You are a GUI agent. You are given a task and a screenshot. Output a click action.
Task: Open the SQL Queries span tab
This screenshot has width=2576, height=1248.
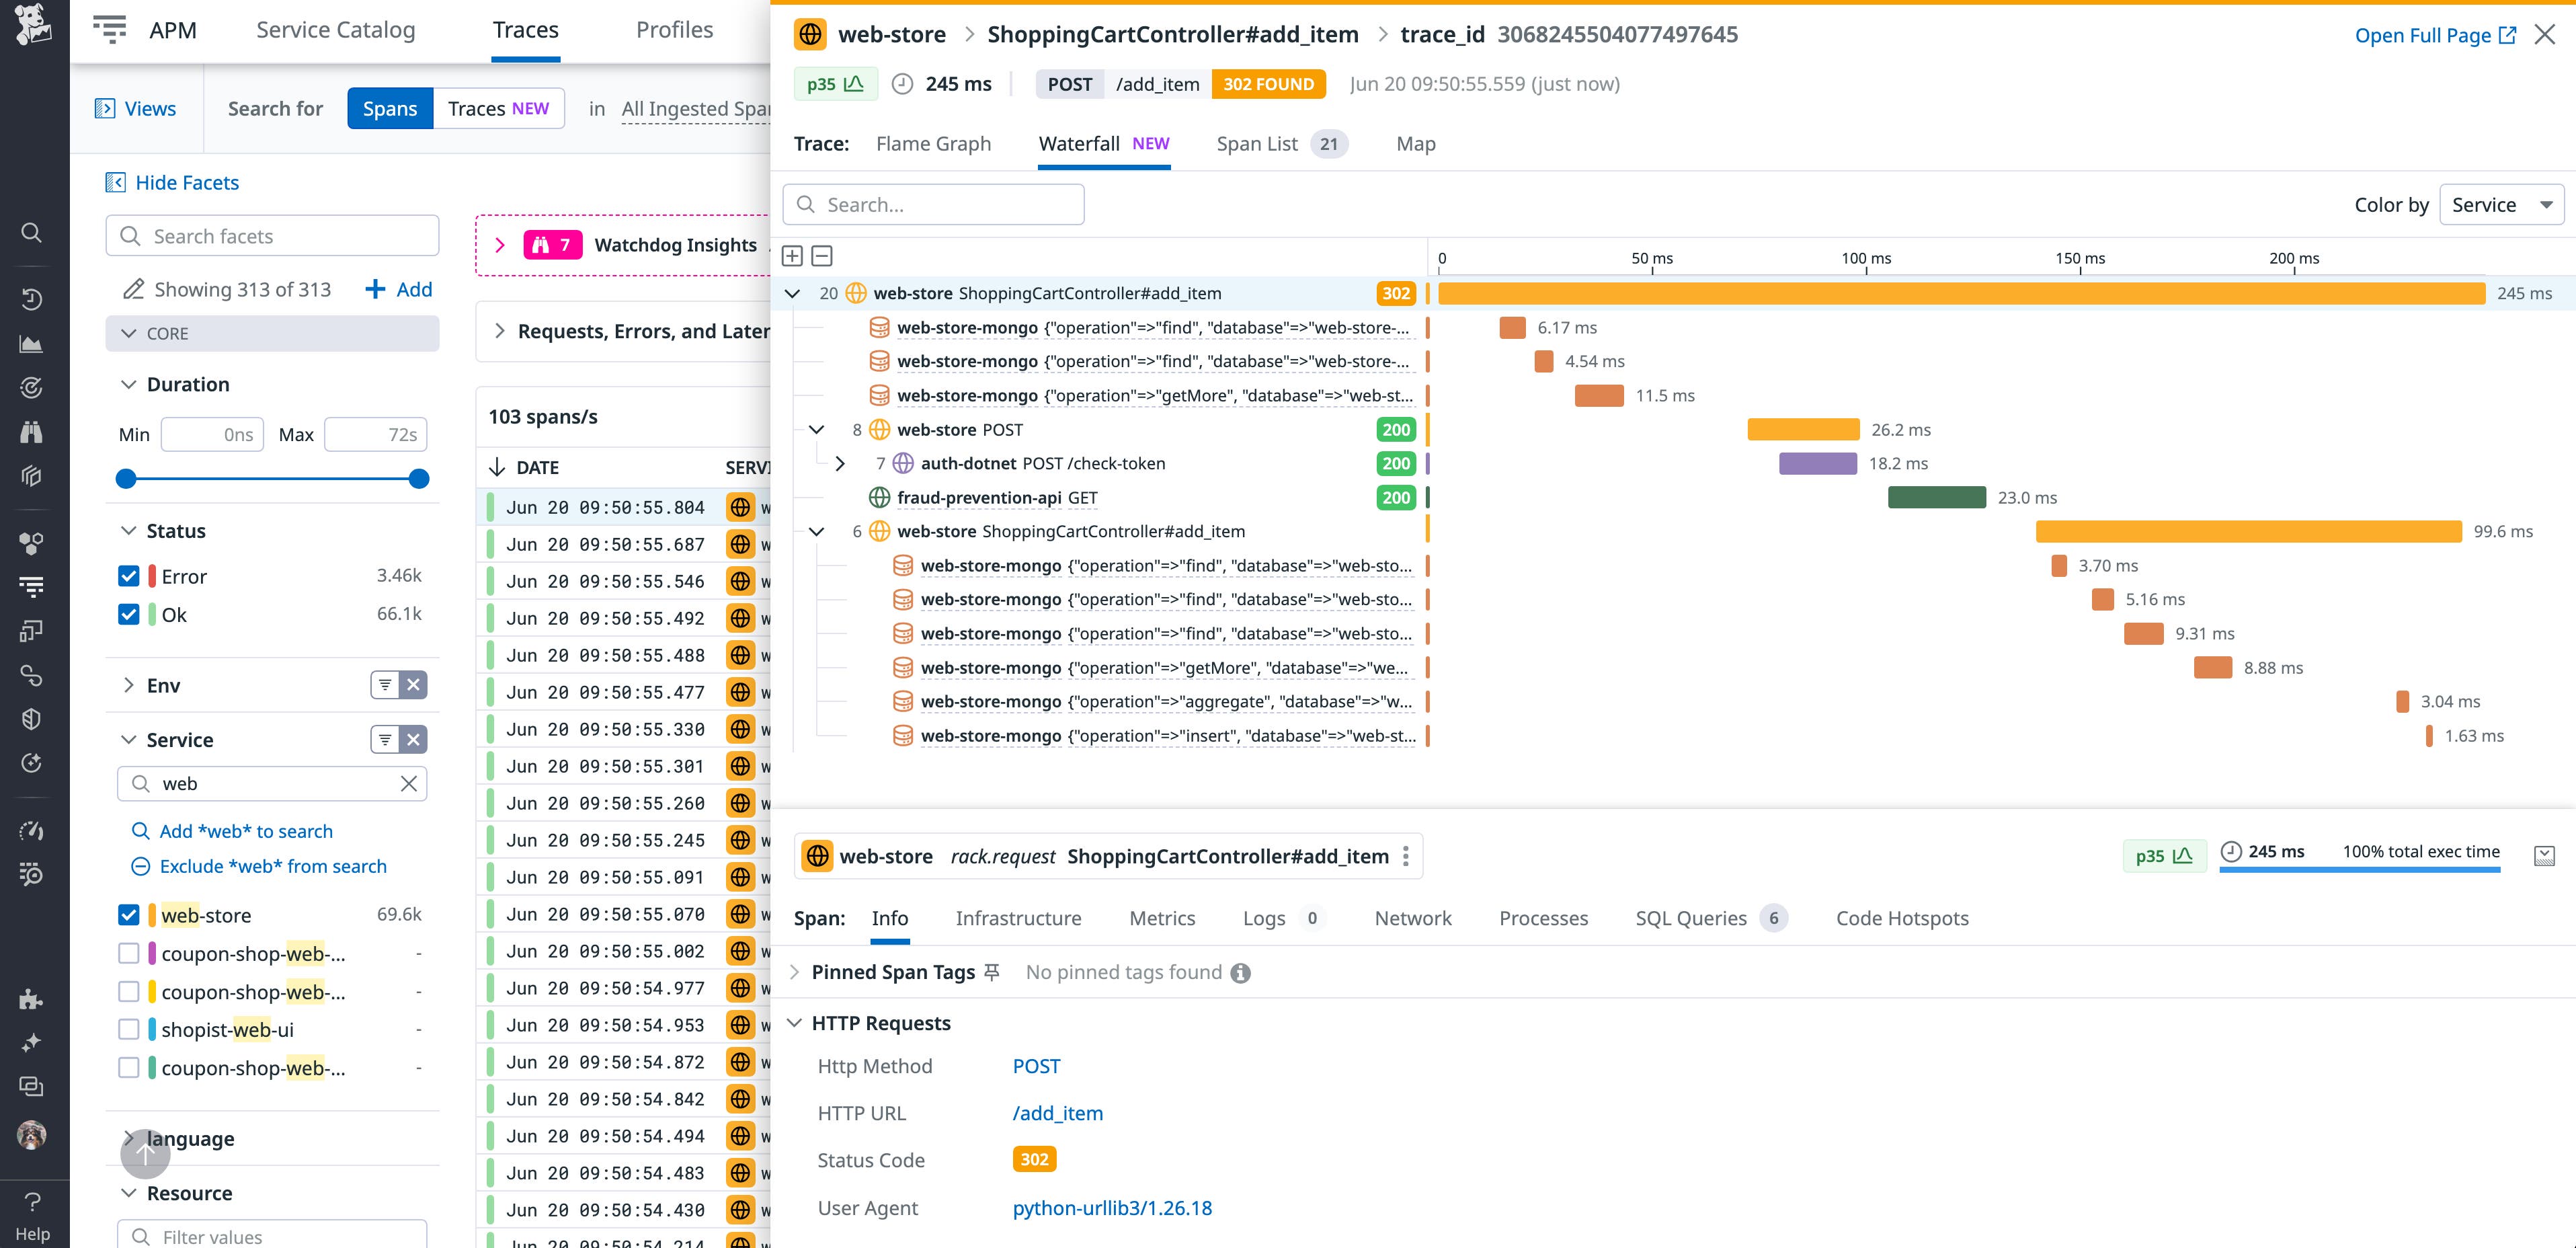click(1690, 918)
